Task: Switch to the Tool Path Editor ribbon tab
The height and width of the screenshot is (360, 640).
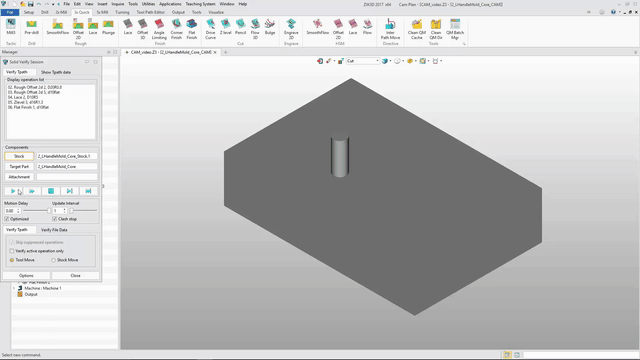Action: [x=151, y=12]
